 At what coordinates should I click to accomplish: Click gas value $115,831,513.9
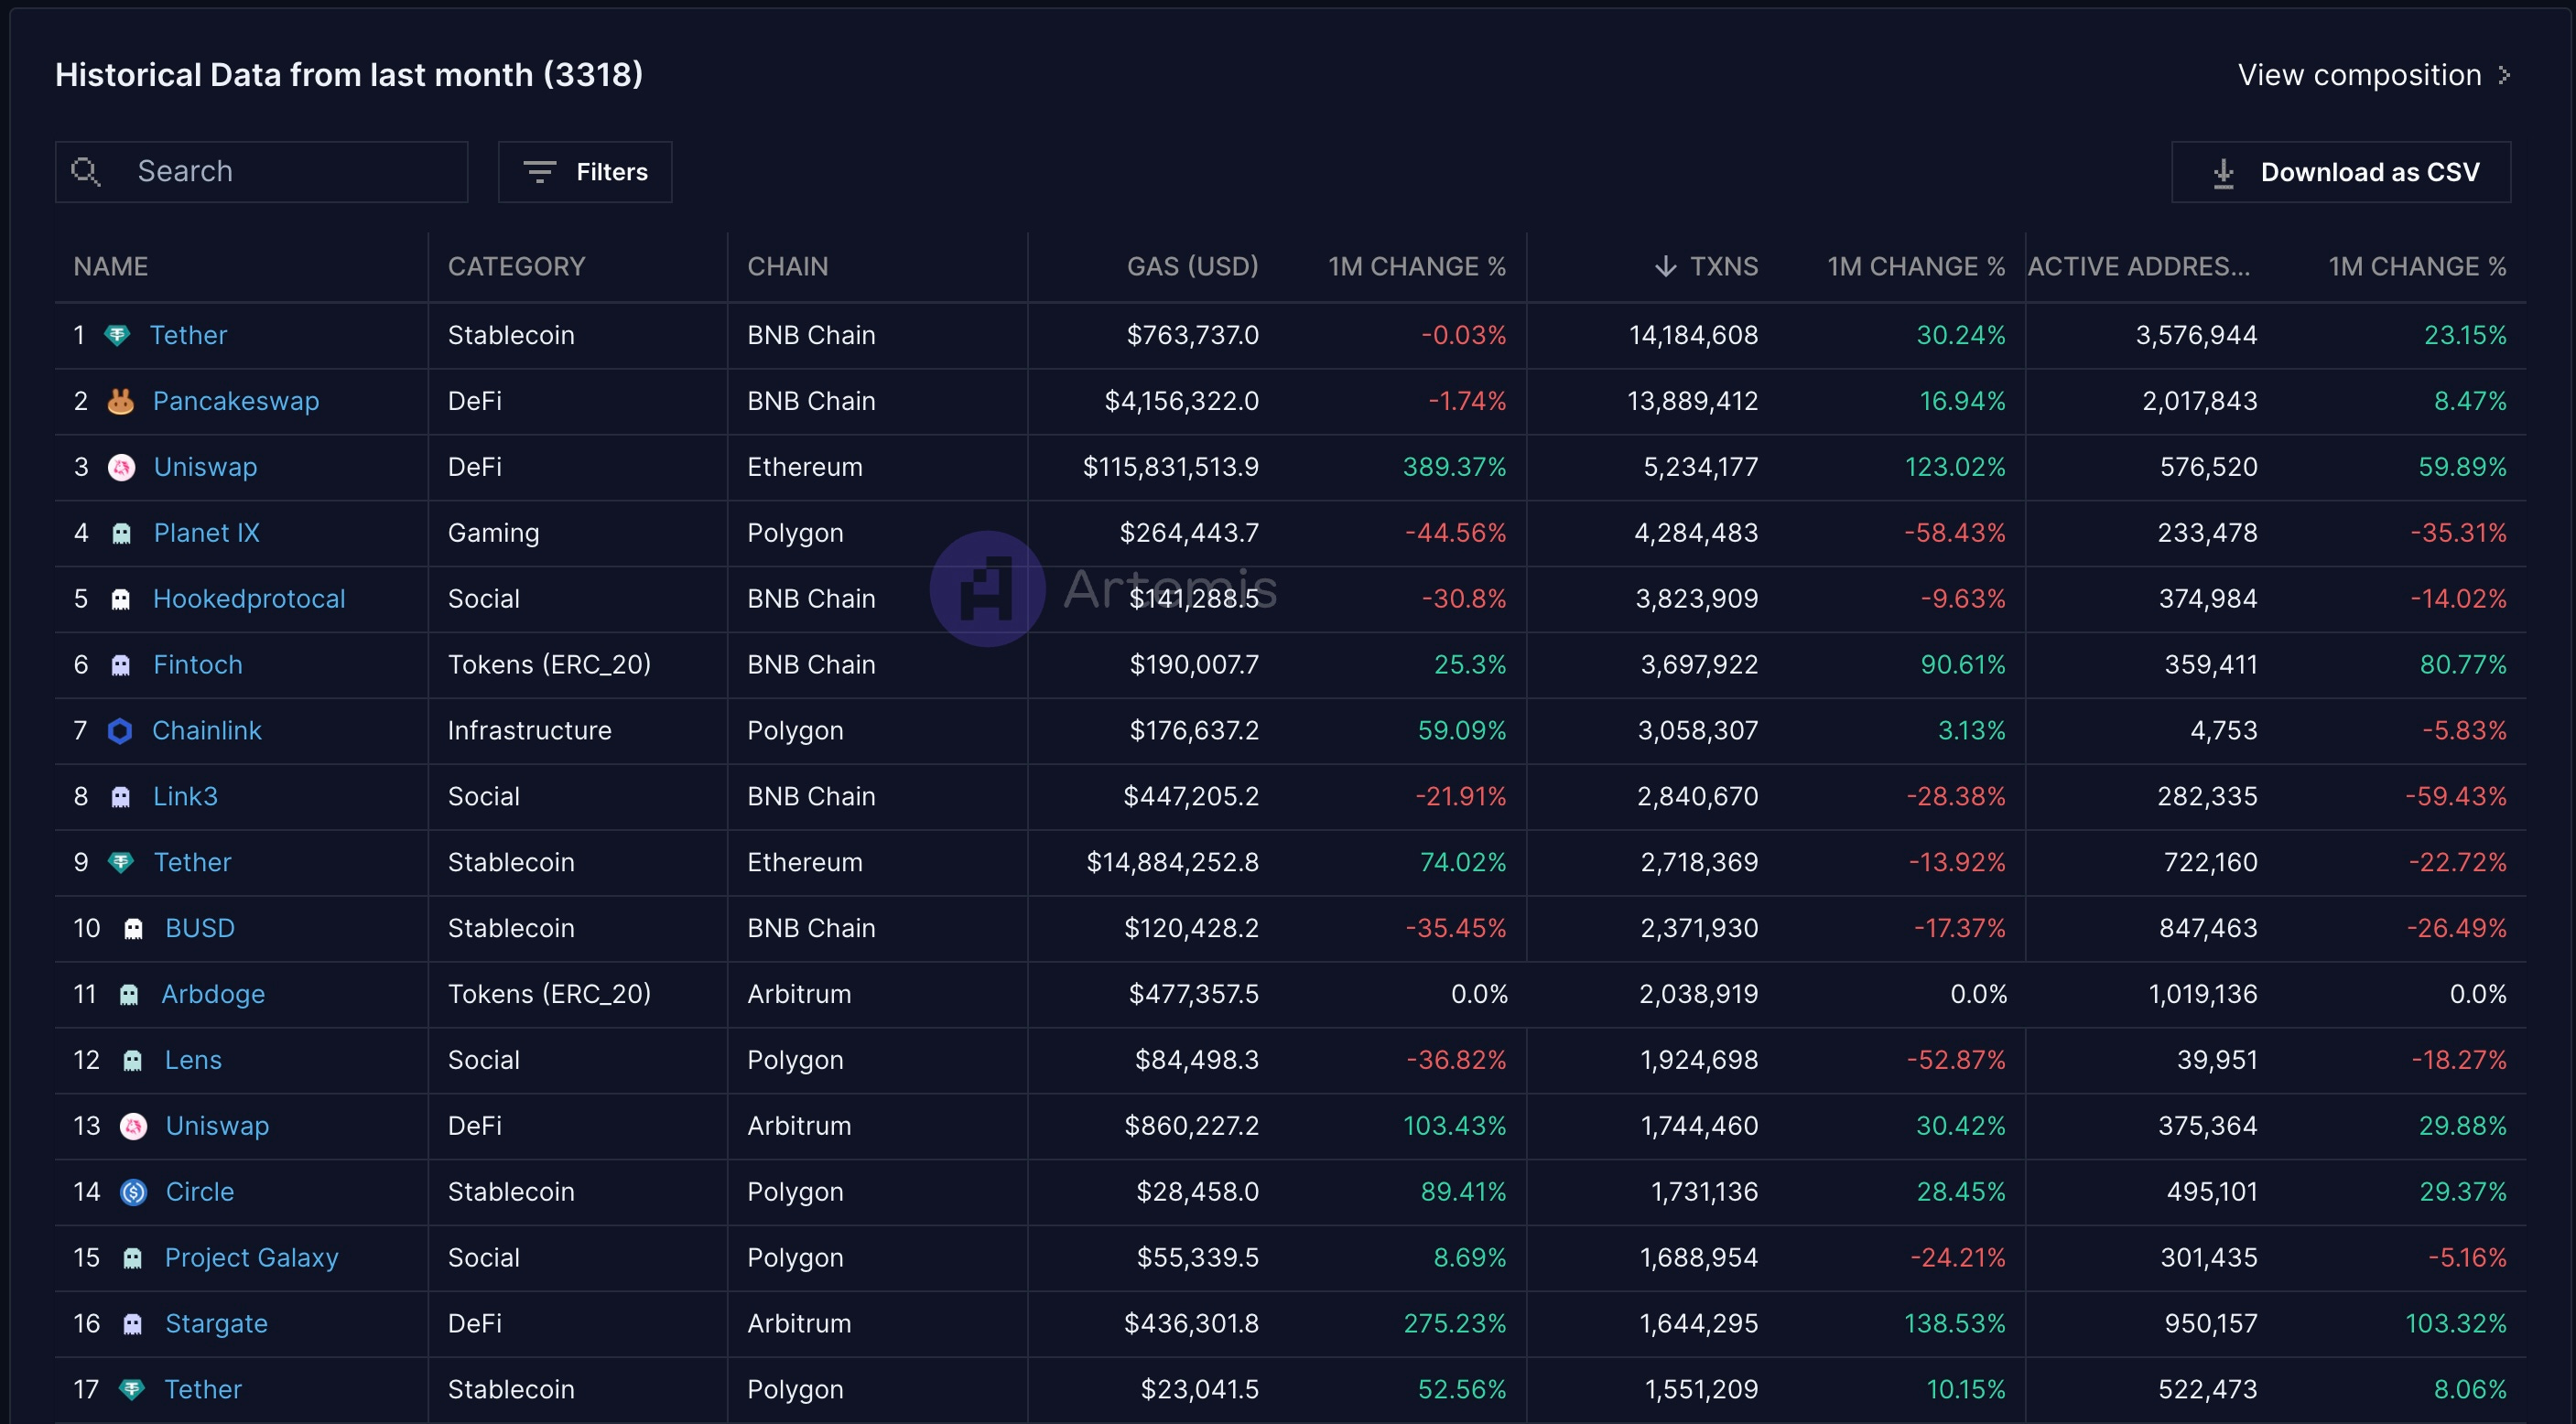point(1171,467)
